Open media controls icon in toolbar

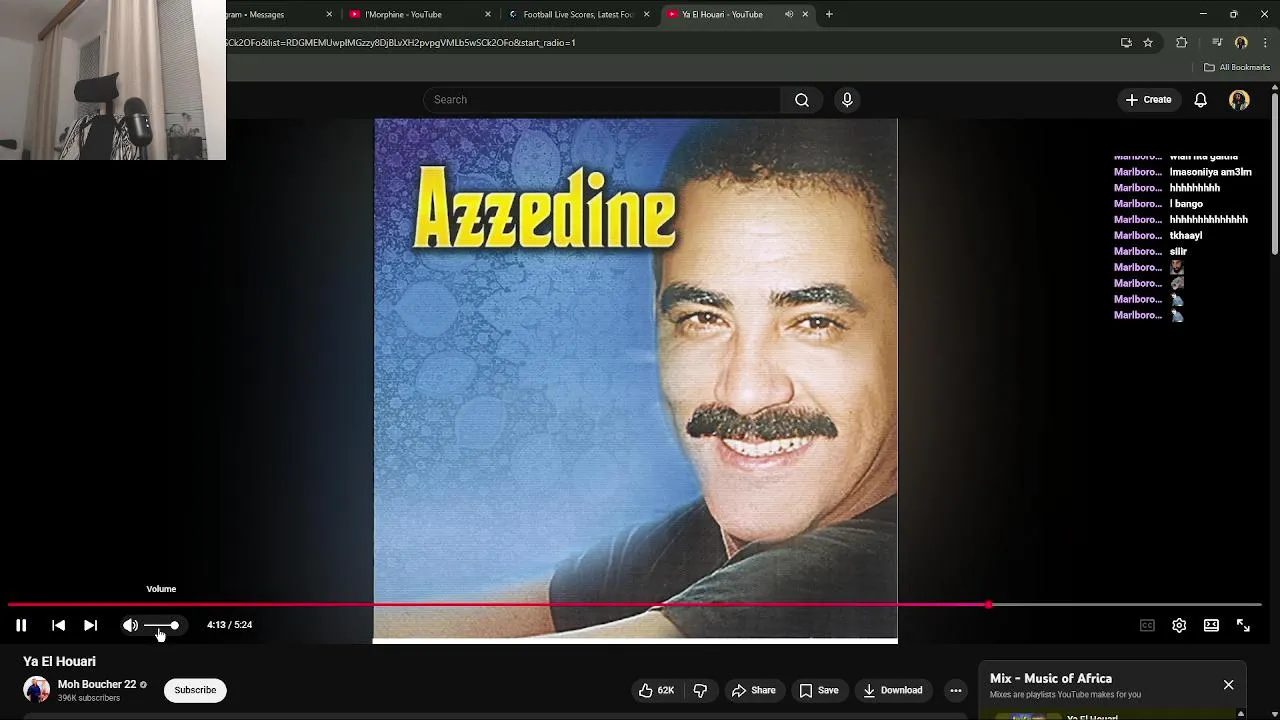coord(1217,43)
